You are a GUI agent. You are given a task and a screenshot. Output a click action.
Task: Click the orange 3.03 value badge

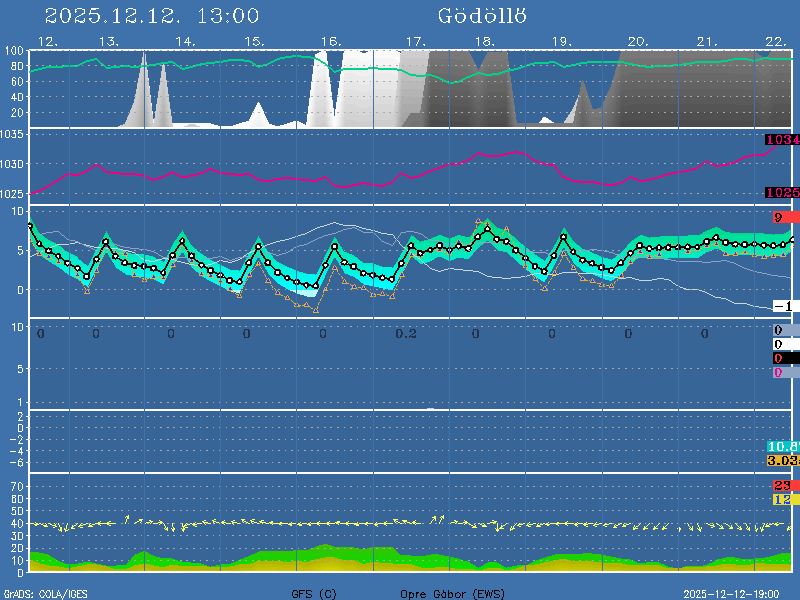click(x=782, y=460)
